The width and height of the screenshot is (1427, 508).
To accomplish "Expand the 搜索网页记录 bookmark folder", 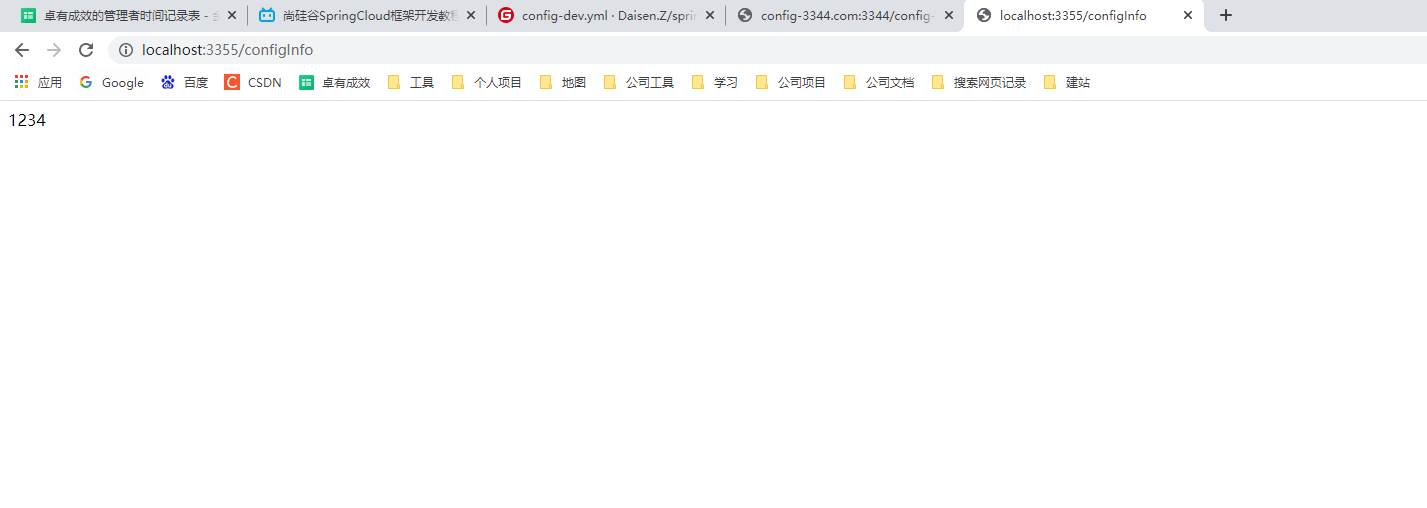I will point(978,83).
